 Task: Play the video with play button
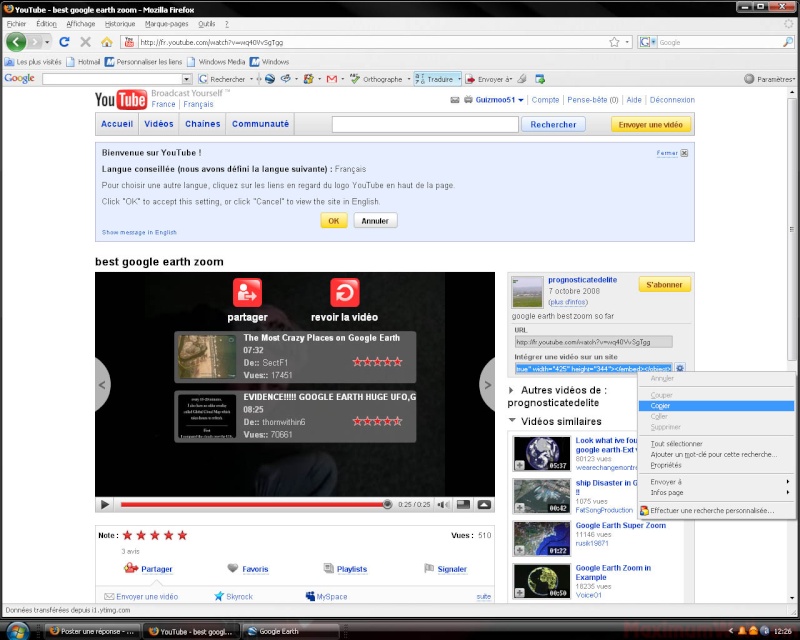105,505
